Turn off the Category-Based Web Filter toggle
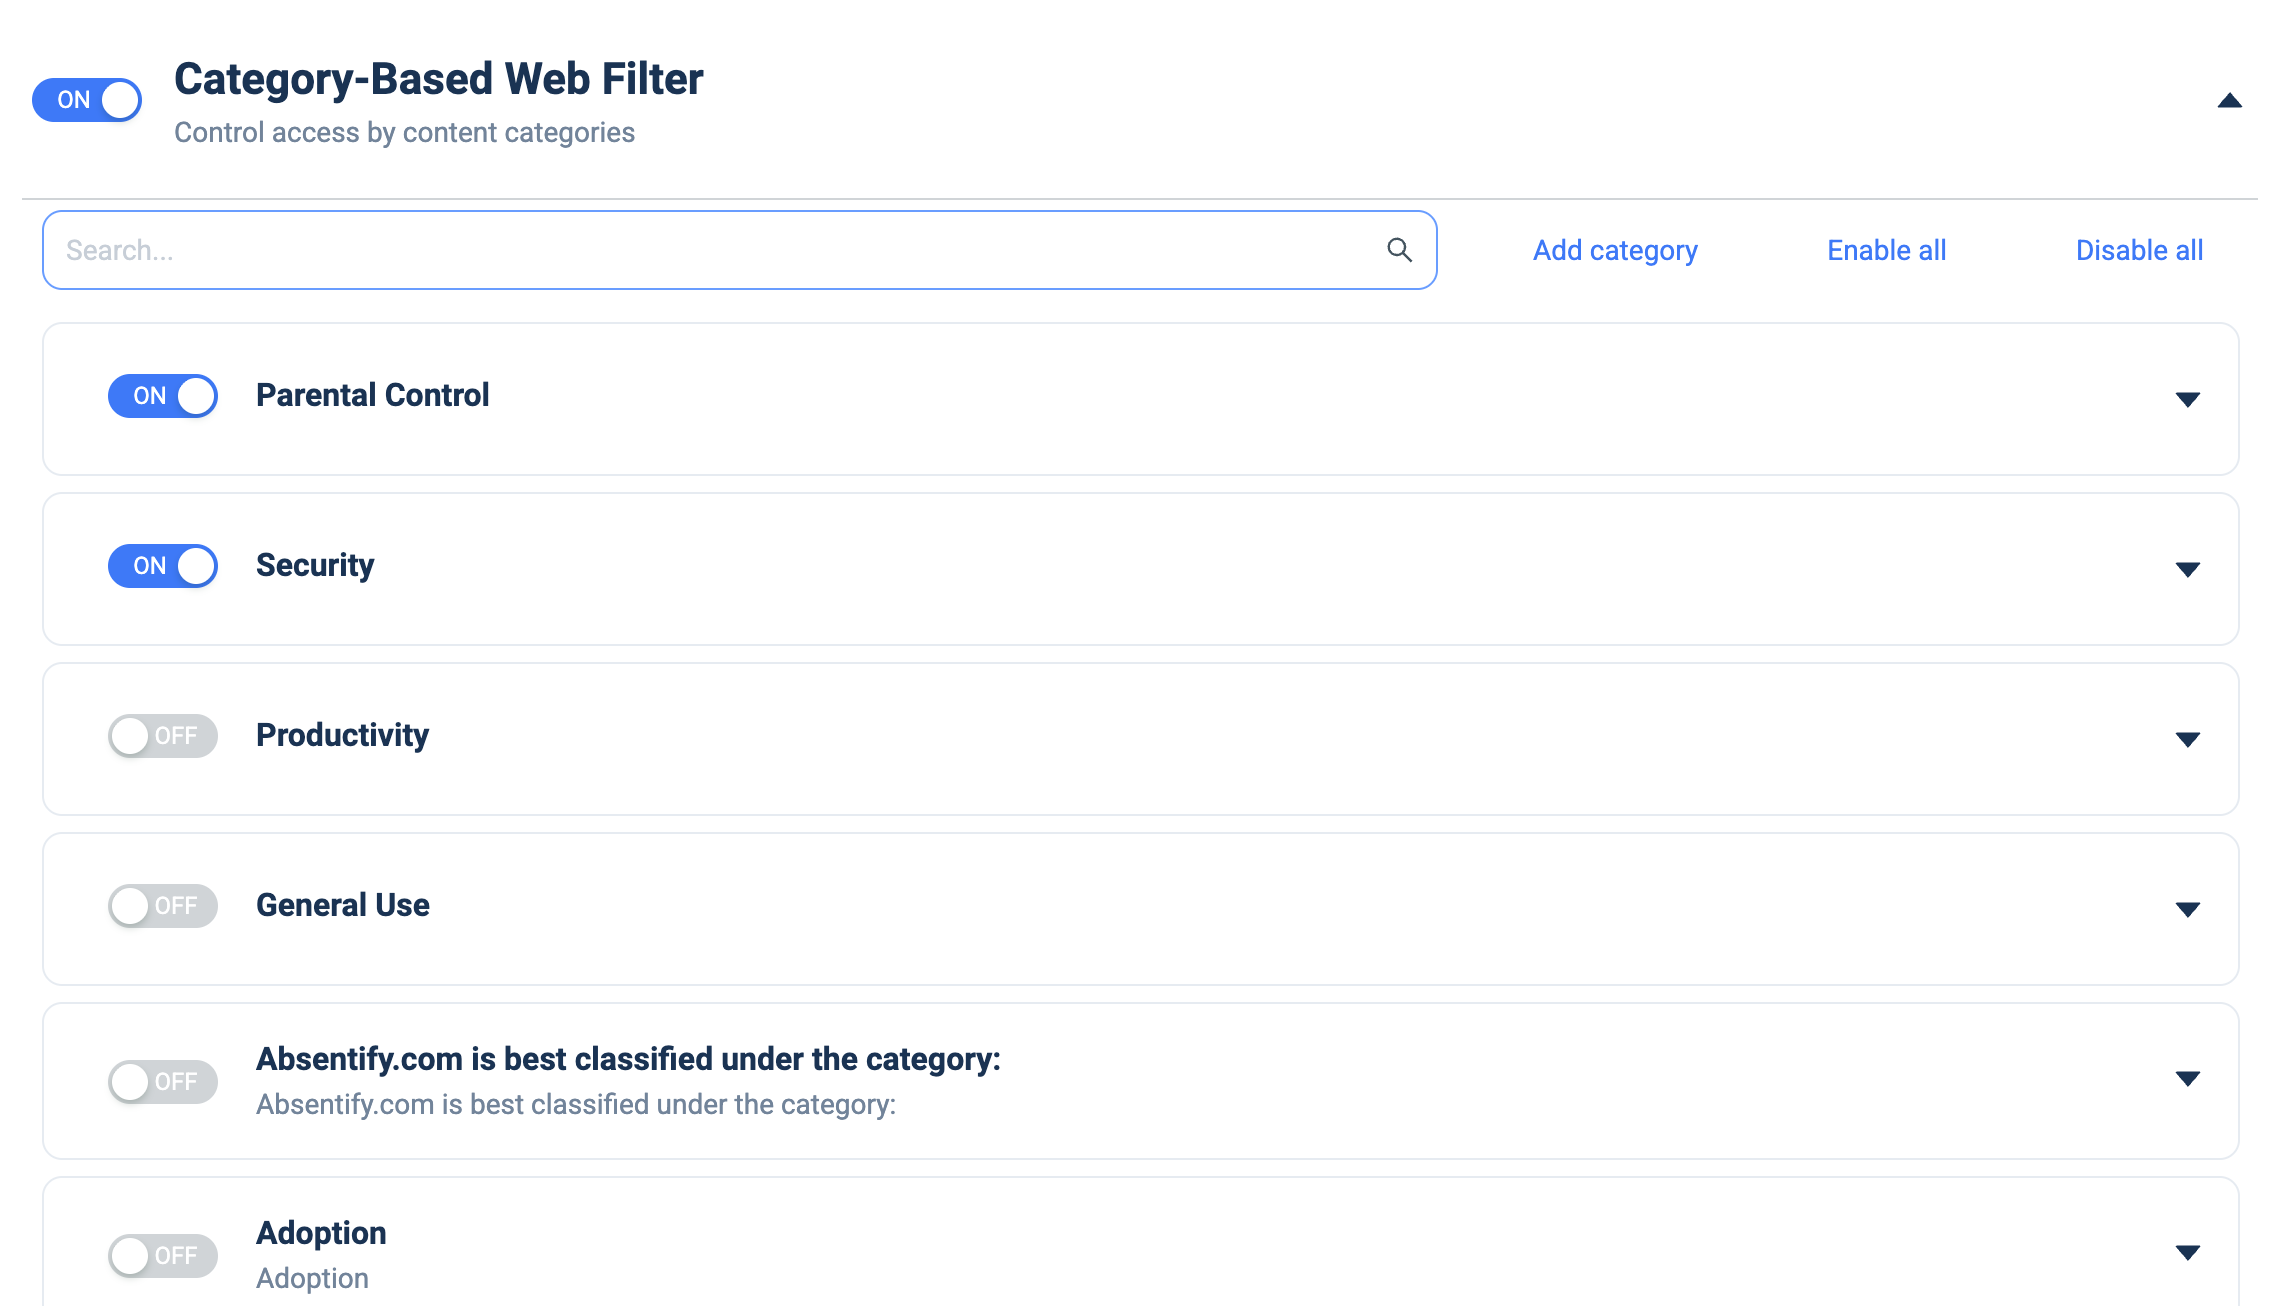Screen dimensions: 2280x1316 point(87,100)
